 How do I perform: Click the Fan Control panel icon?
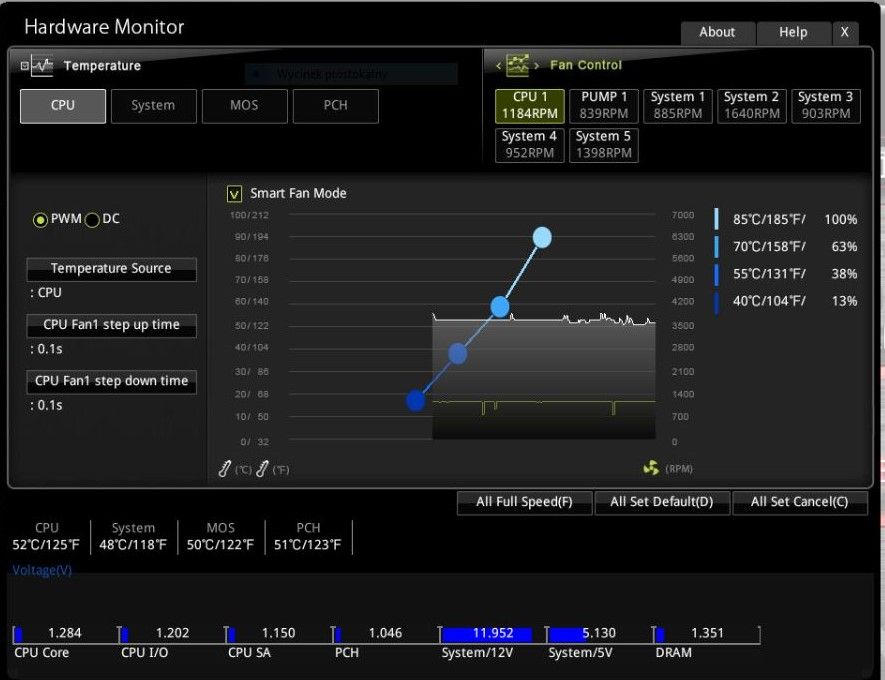click(x=518, y=65)
